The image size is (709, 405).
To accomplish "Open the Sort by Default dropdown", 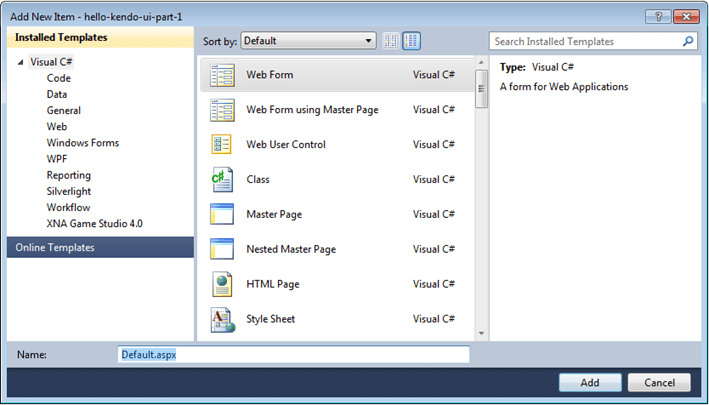I will pos(308,41).
